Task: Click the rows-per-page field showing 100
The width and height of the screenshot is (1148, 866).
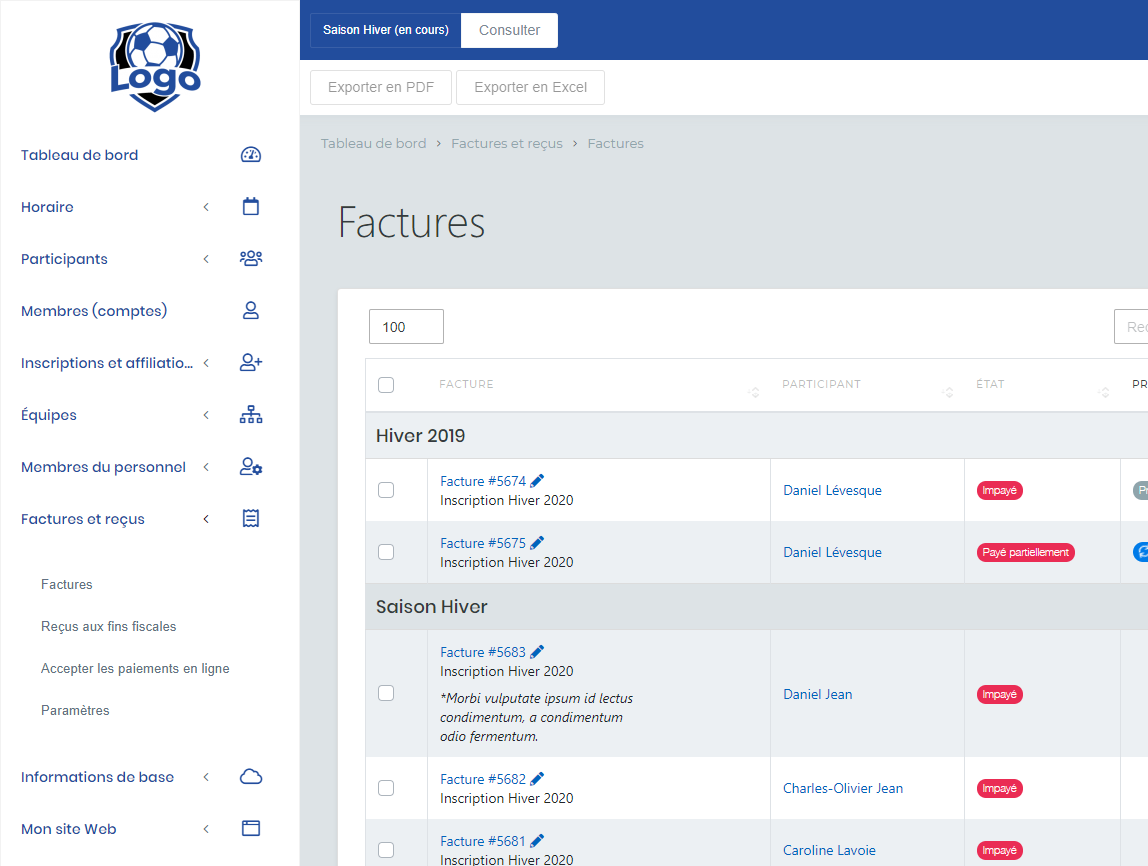Action: 406,327
